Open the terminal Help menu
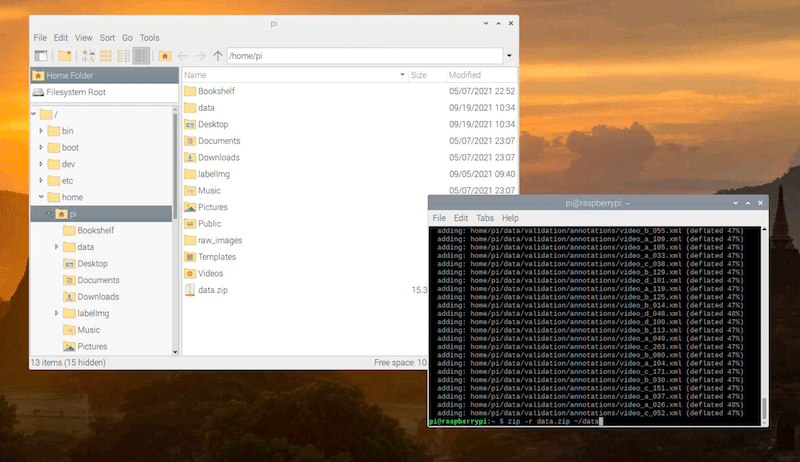Image resolution: width=800 pixels, height=462 pixels. click(510, 218)
